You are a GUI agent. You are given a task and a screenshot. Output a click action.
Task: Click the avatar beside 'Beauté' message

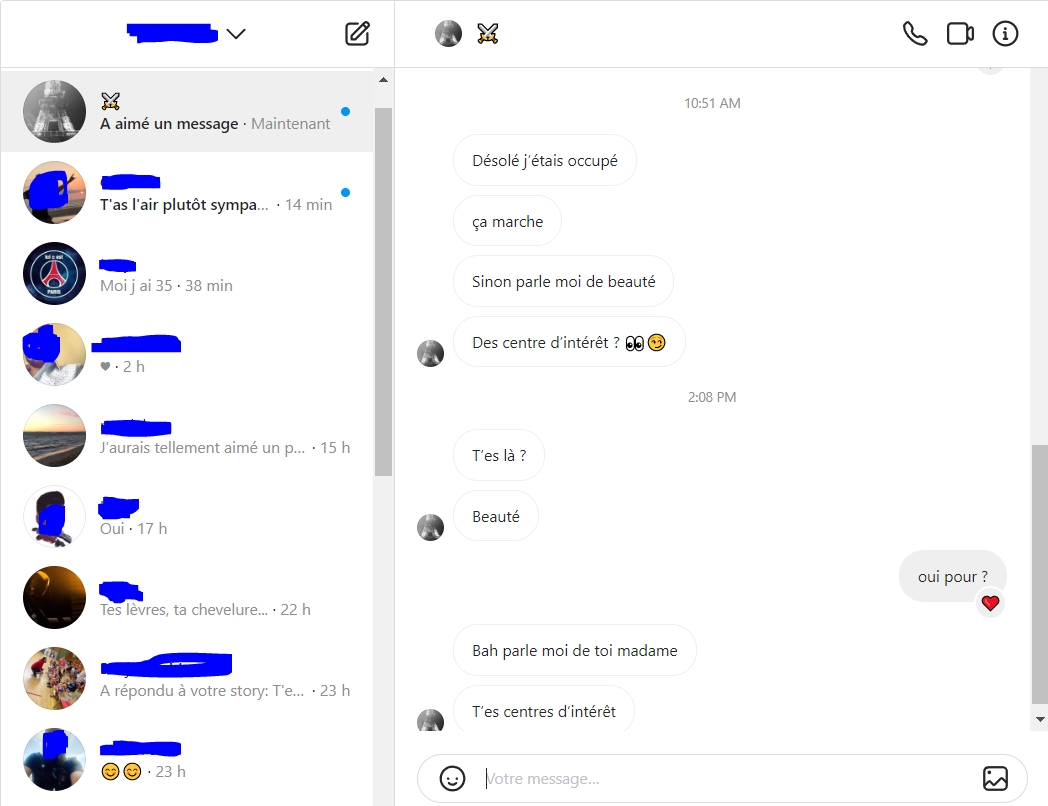pyautogui.click(x=430, y=527)
